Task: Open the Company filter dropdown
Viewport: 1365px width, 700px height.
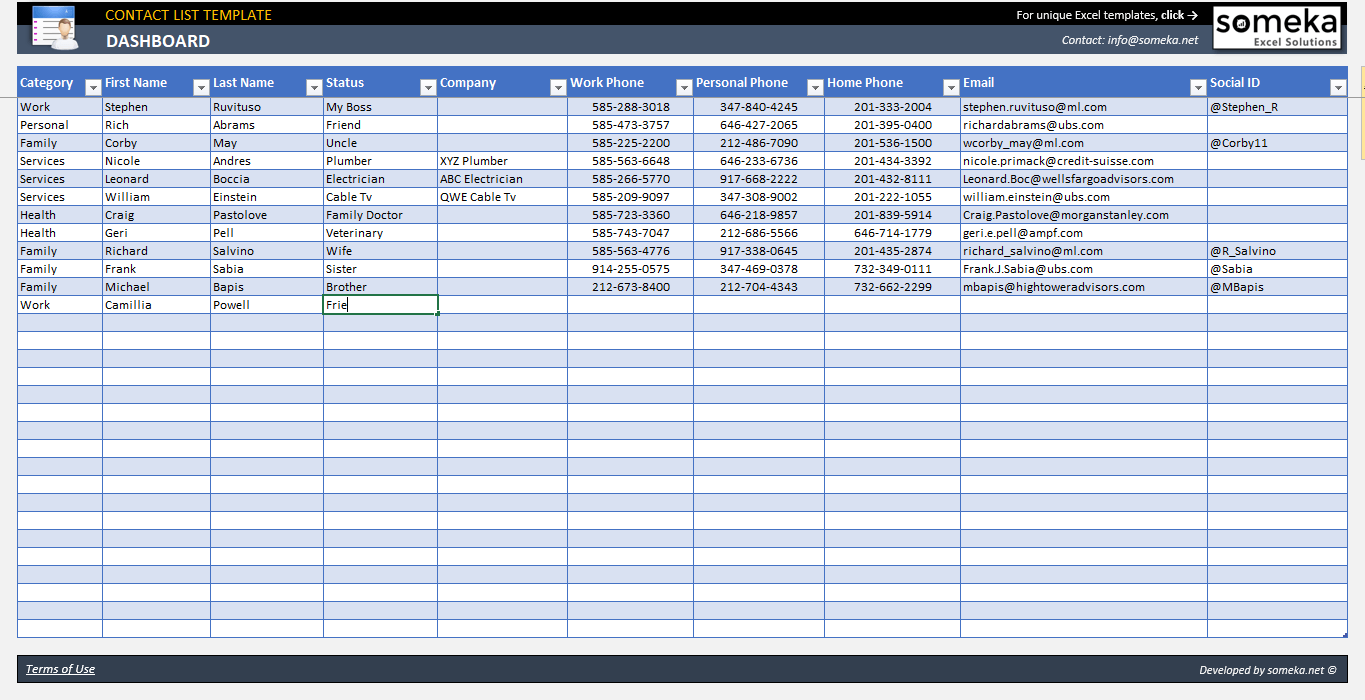Action: 558,87
